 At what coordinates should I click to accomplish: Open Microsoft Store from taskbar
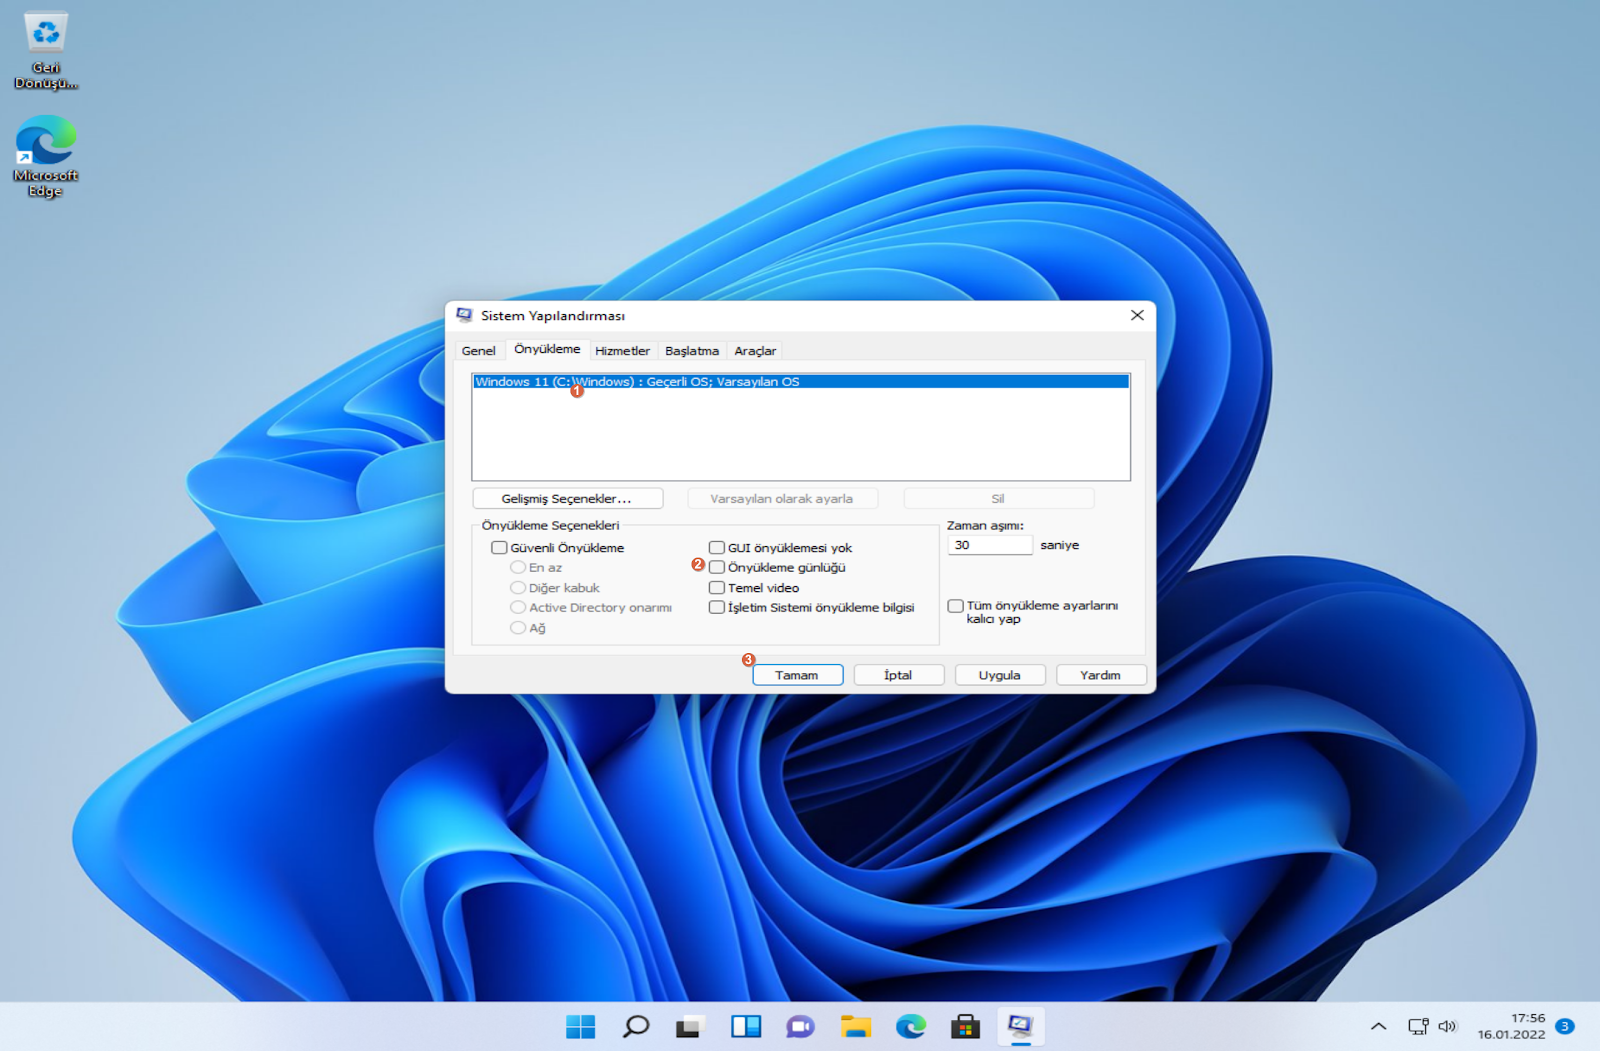click(x=965, y=1026)
